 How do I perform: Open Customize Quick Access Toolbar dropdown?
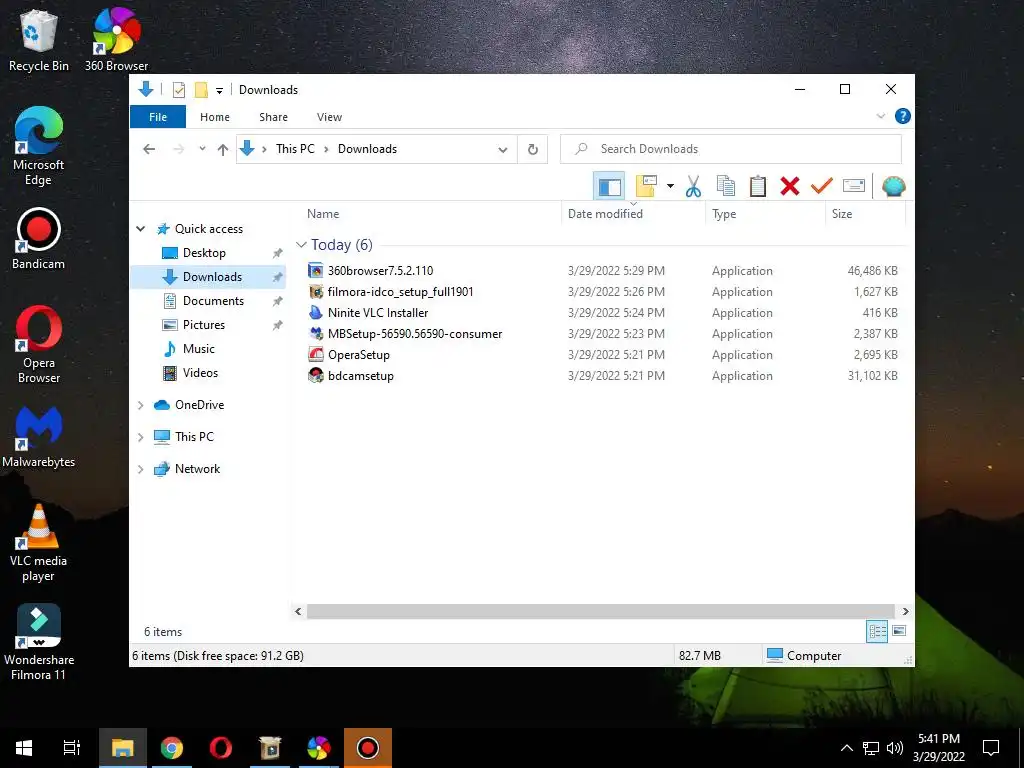click(x=219, y=90)
